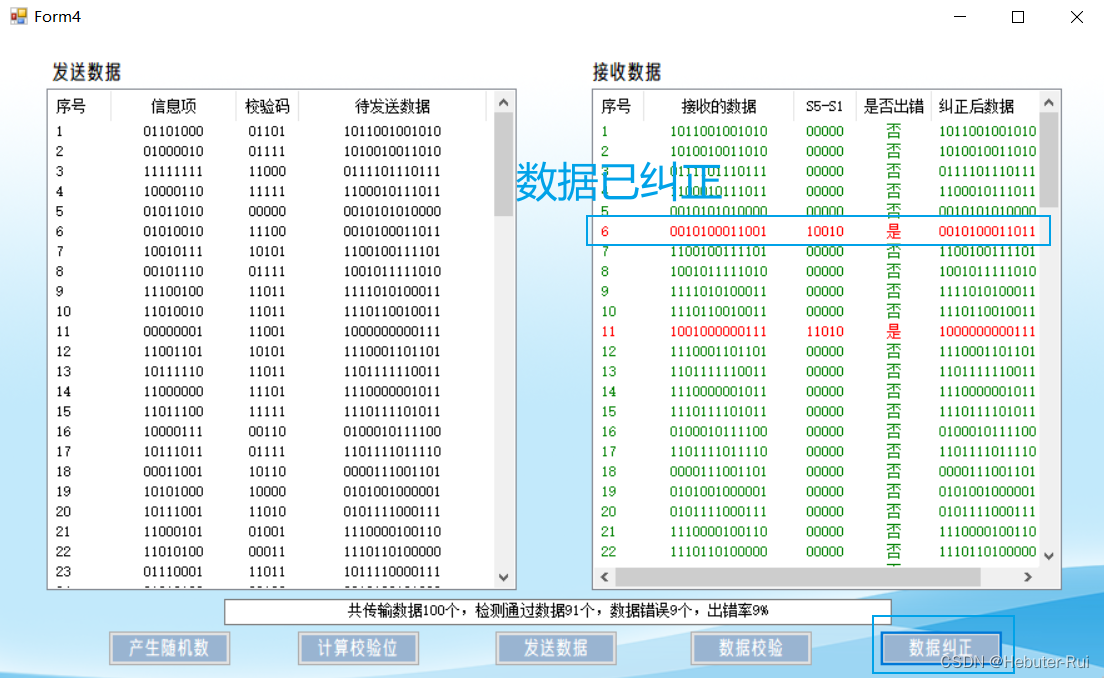Click scroll down arrow in 接收数据 list
Image resolution: width=1104 pixels, height=678 pixels.
click(x=1048, y=556)
